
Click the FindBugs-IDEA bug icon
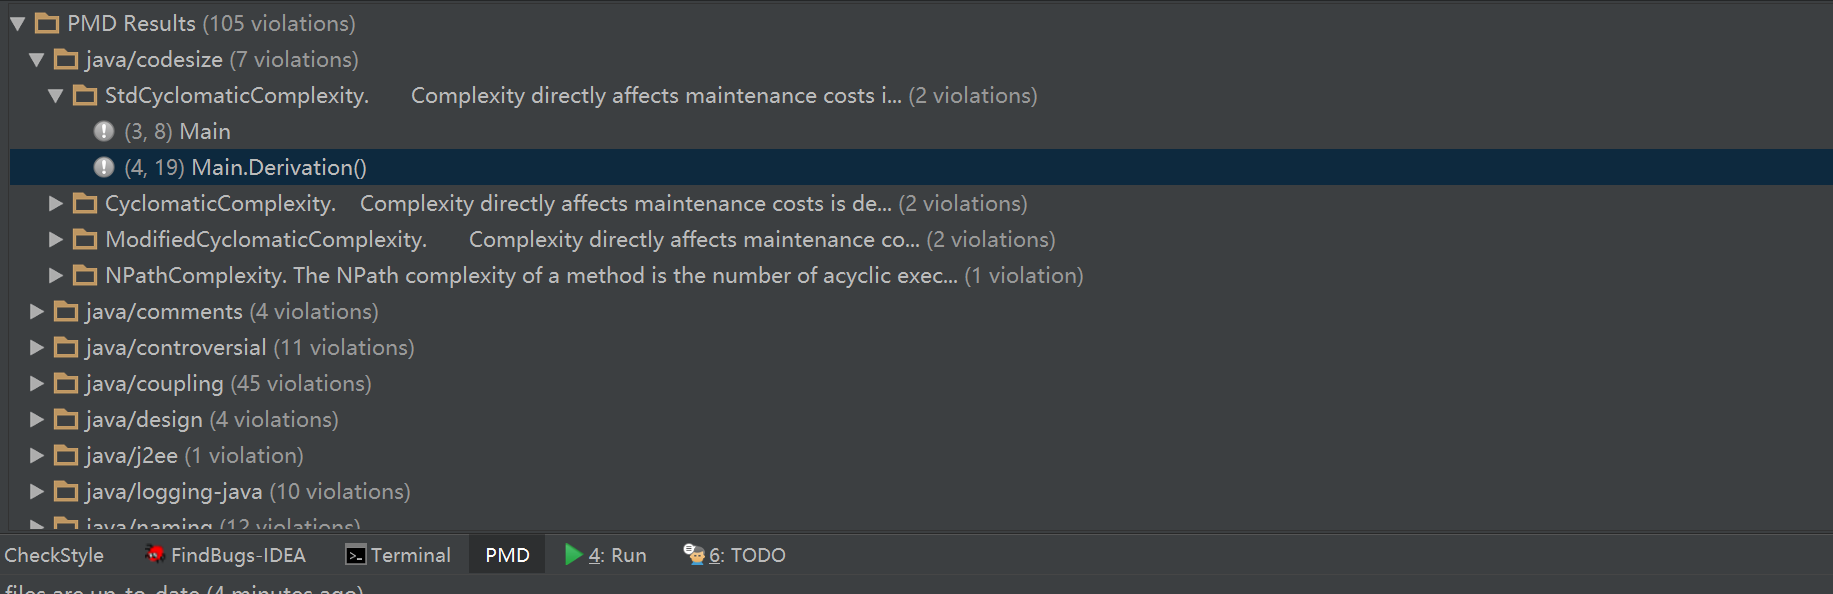[x=155, y=554]
